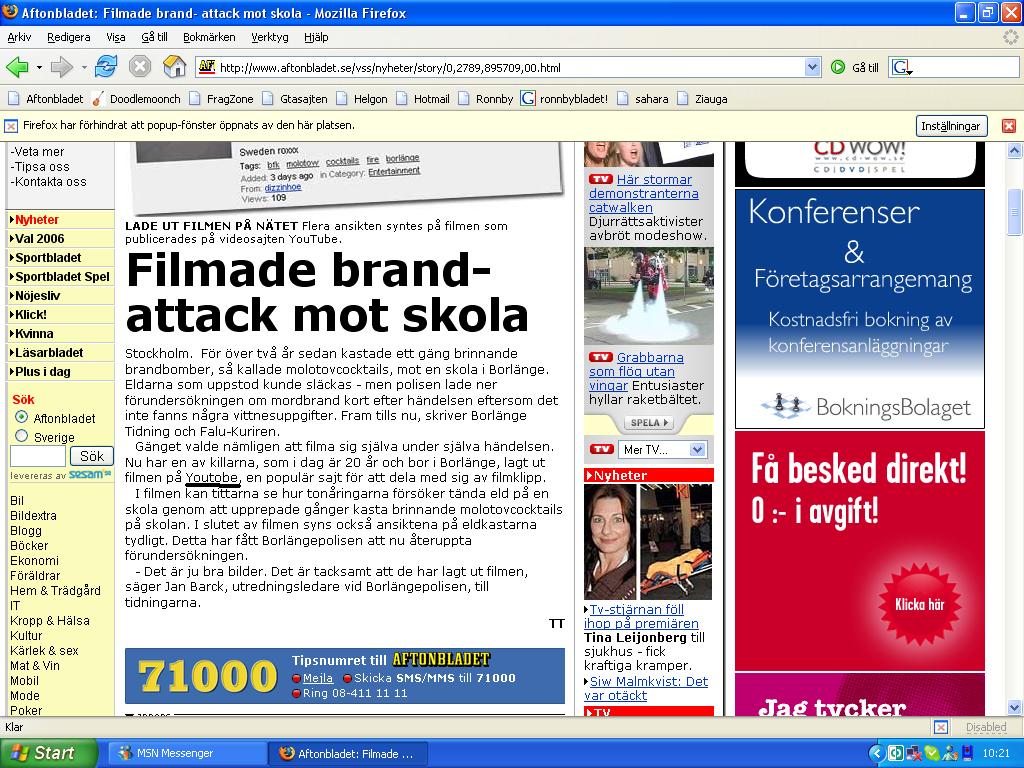Open the Ziauga bookmark
The height and width of the screenshot is (768, 1024).
(703, 99)
